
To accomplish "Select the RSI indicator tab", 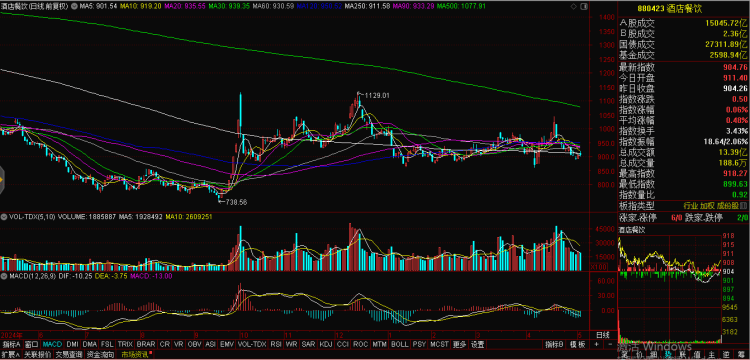I will pos(276,344).
